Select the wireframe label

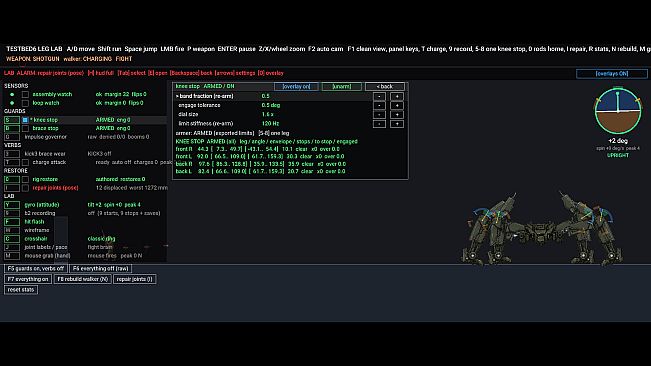pyautogui.click(x=37, y=230)
